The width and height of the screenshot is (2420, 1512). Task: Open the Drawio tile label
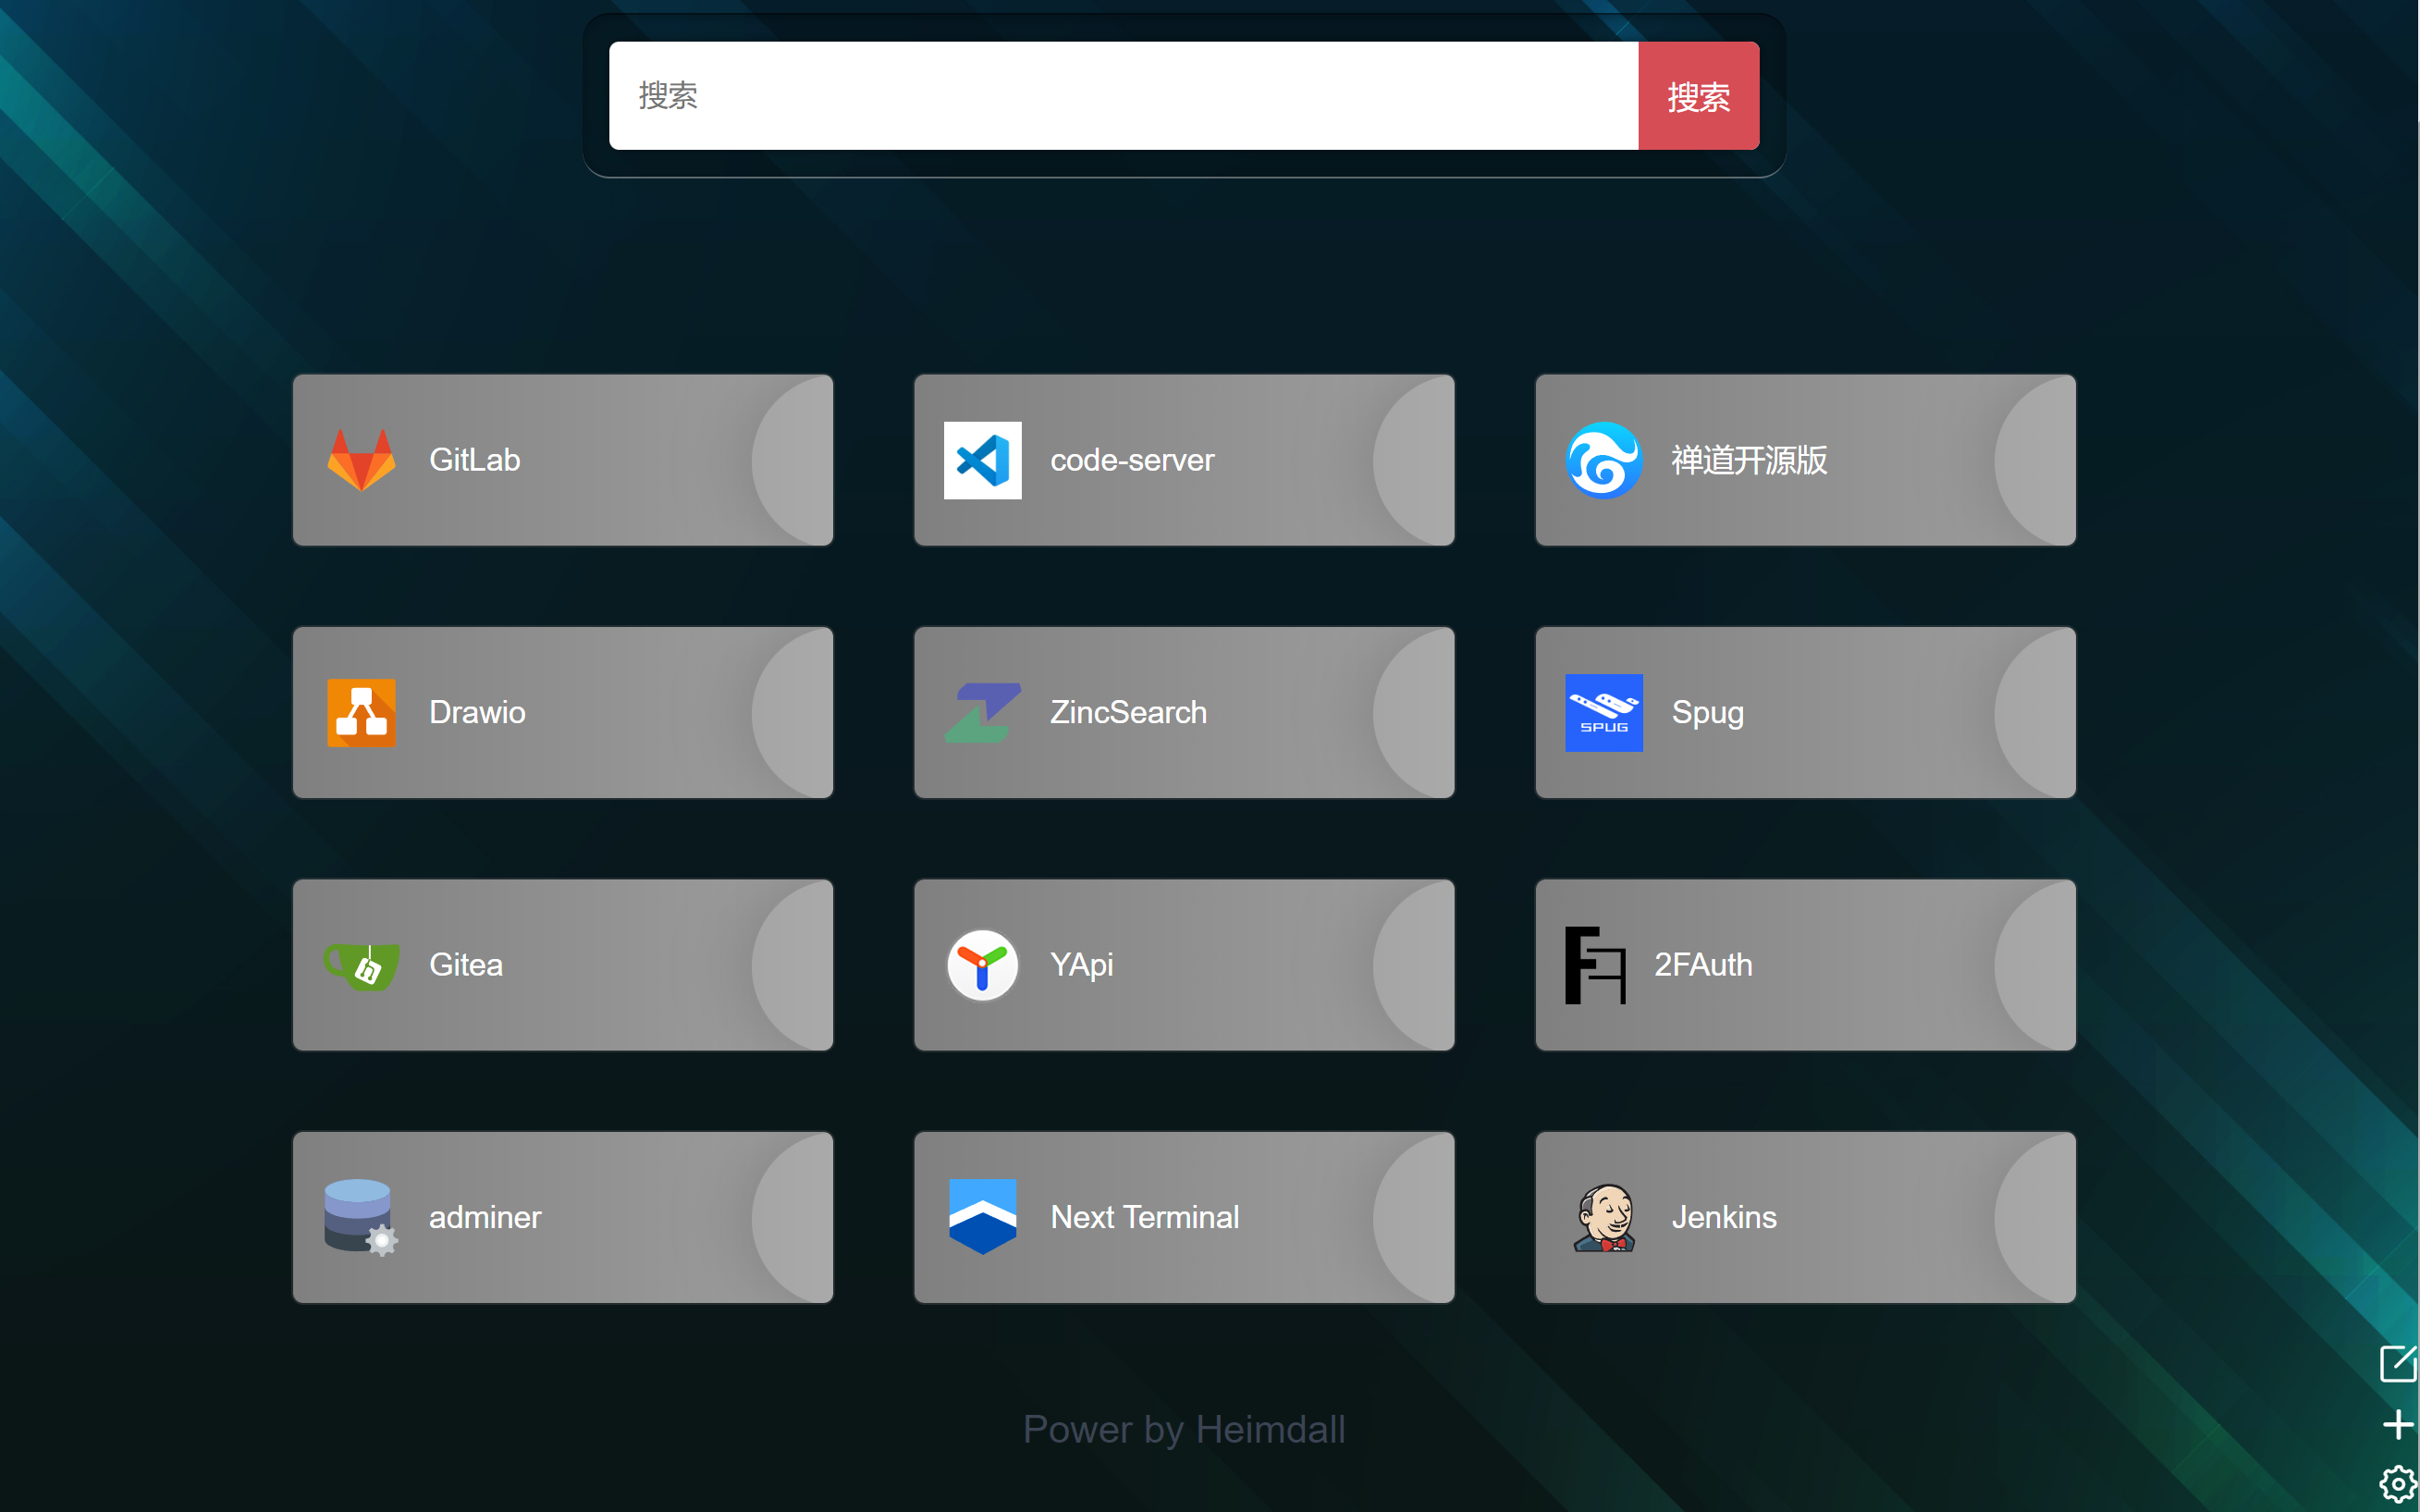point(477,713)
